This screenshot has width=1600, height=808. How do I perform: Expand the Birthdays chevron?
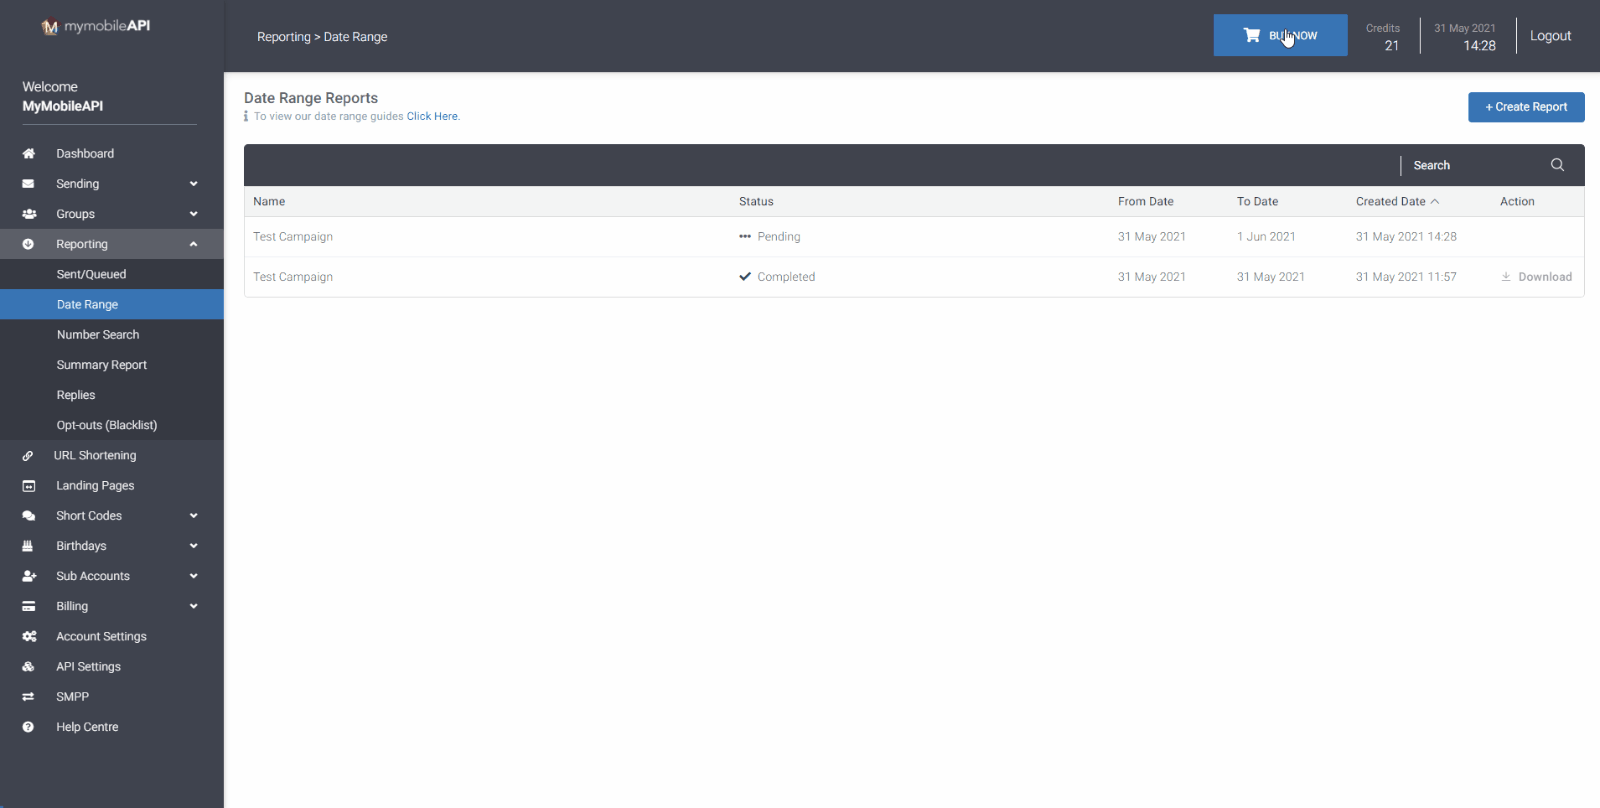tap(193, 546)
